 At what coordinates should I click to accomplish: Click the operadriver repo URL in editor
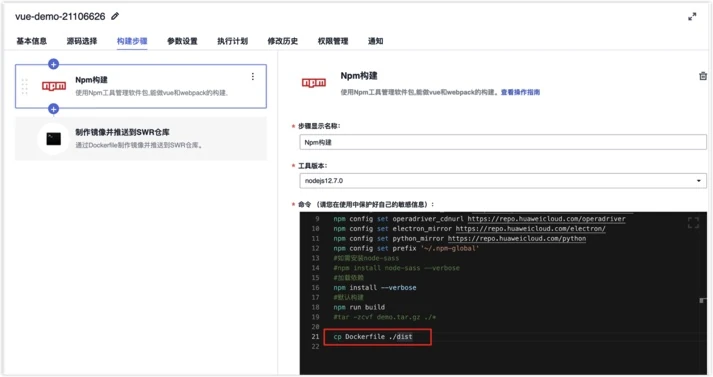(547, 219)
